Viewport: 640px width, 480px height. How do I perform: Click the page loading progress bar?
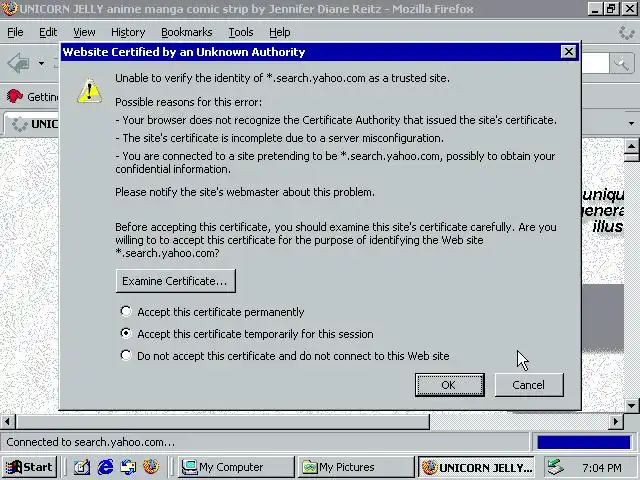pos(584,442)
